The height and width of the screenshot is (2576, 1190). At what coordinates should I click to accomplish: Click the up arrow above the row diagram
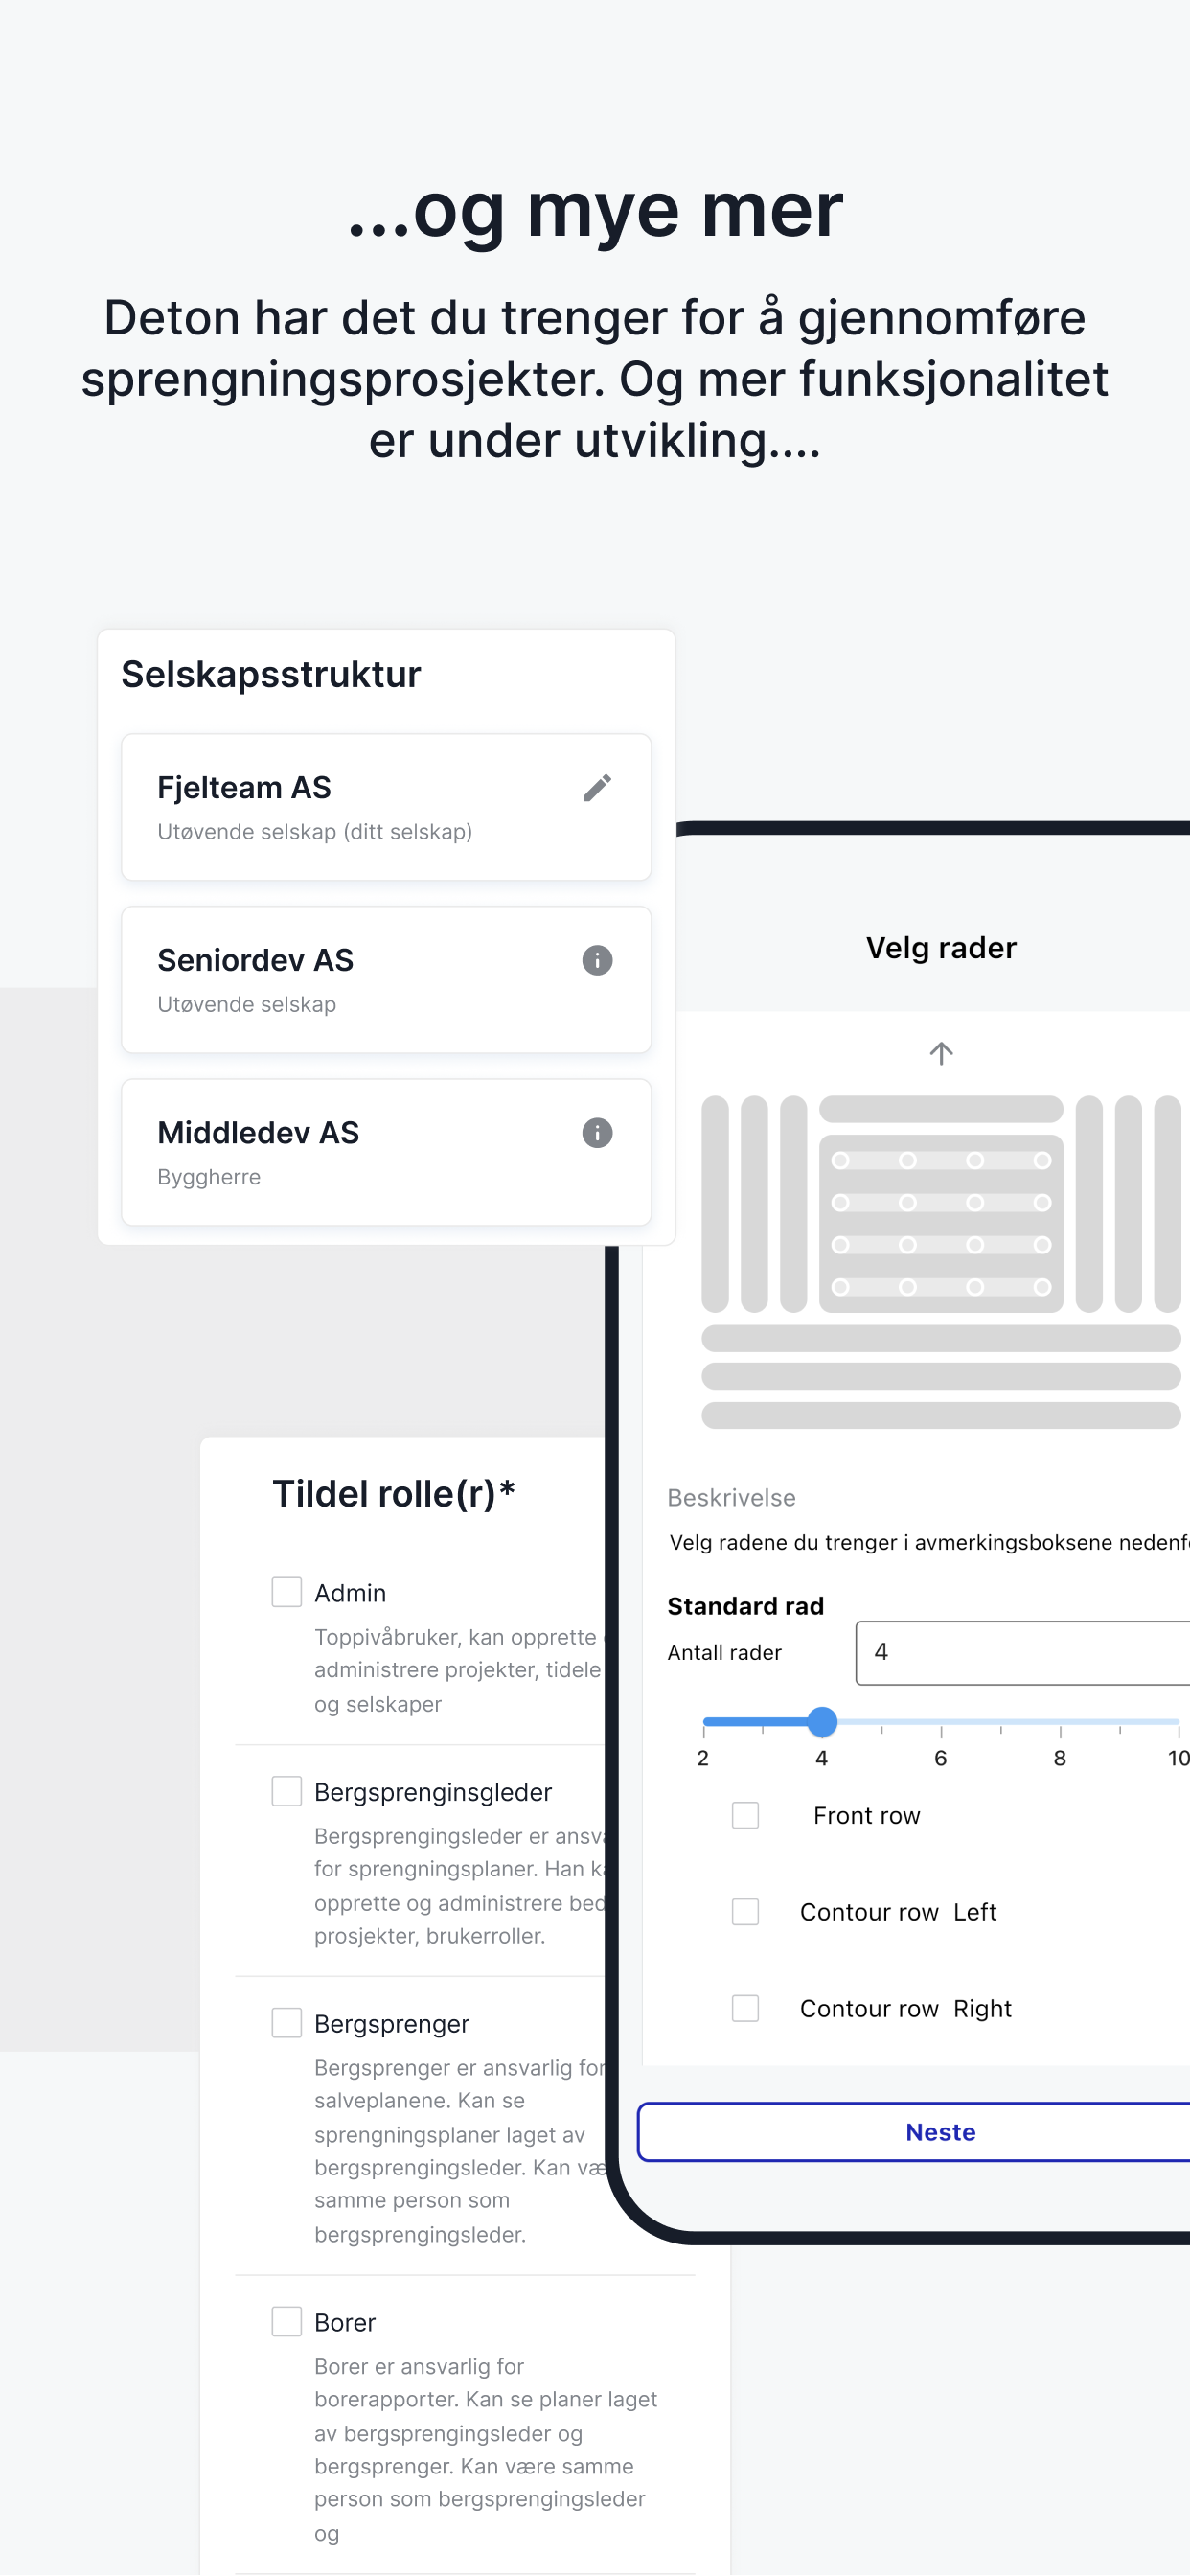941,1053
